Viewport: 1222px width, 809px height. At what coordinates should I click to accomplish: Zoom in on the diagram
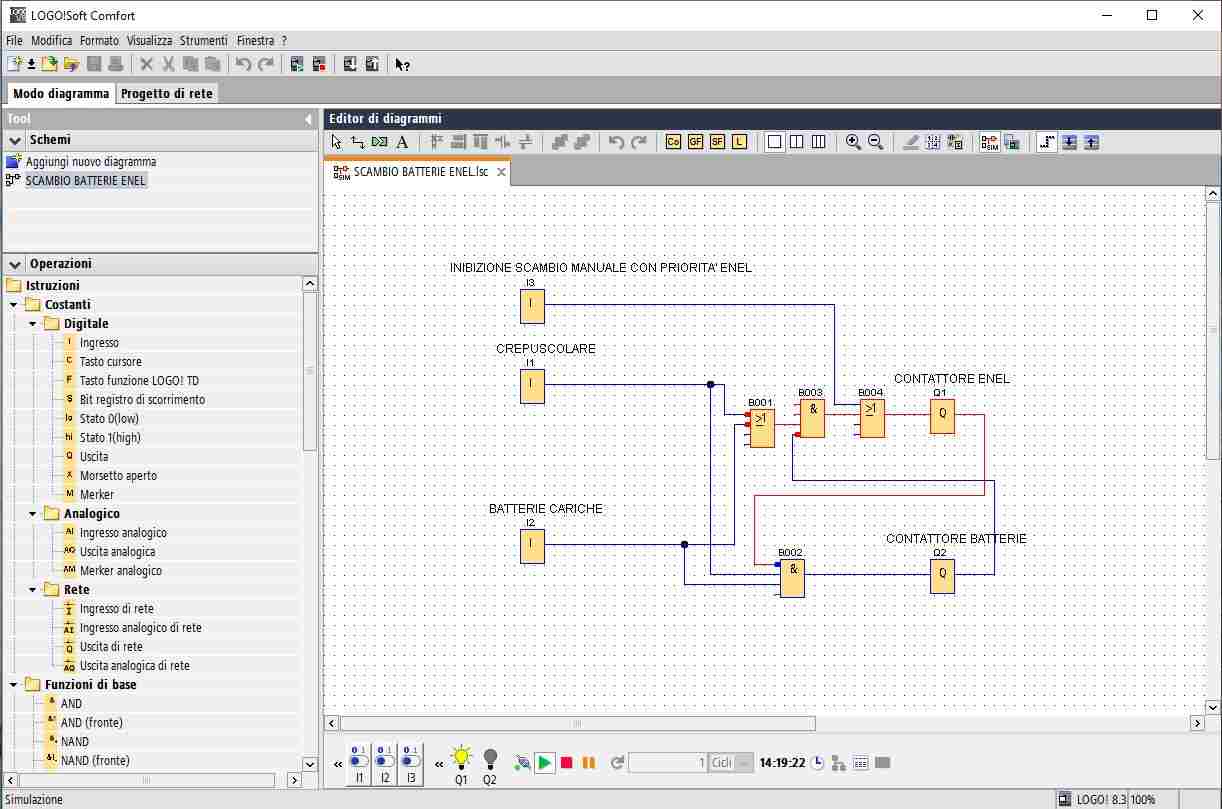pos(853,142)
